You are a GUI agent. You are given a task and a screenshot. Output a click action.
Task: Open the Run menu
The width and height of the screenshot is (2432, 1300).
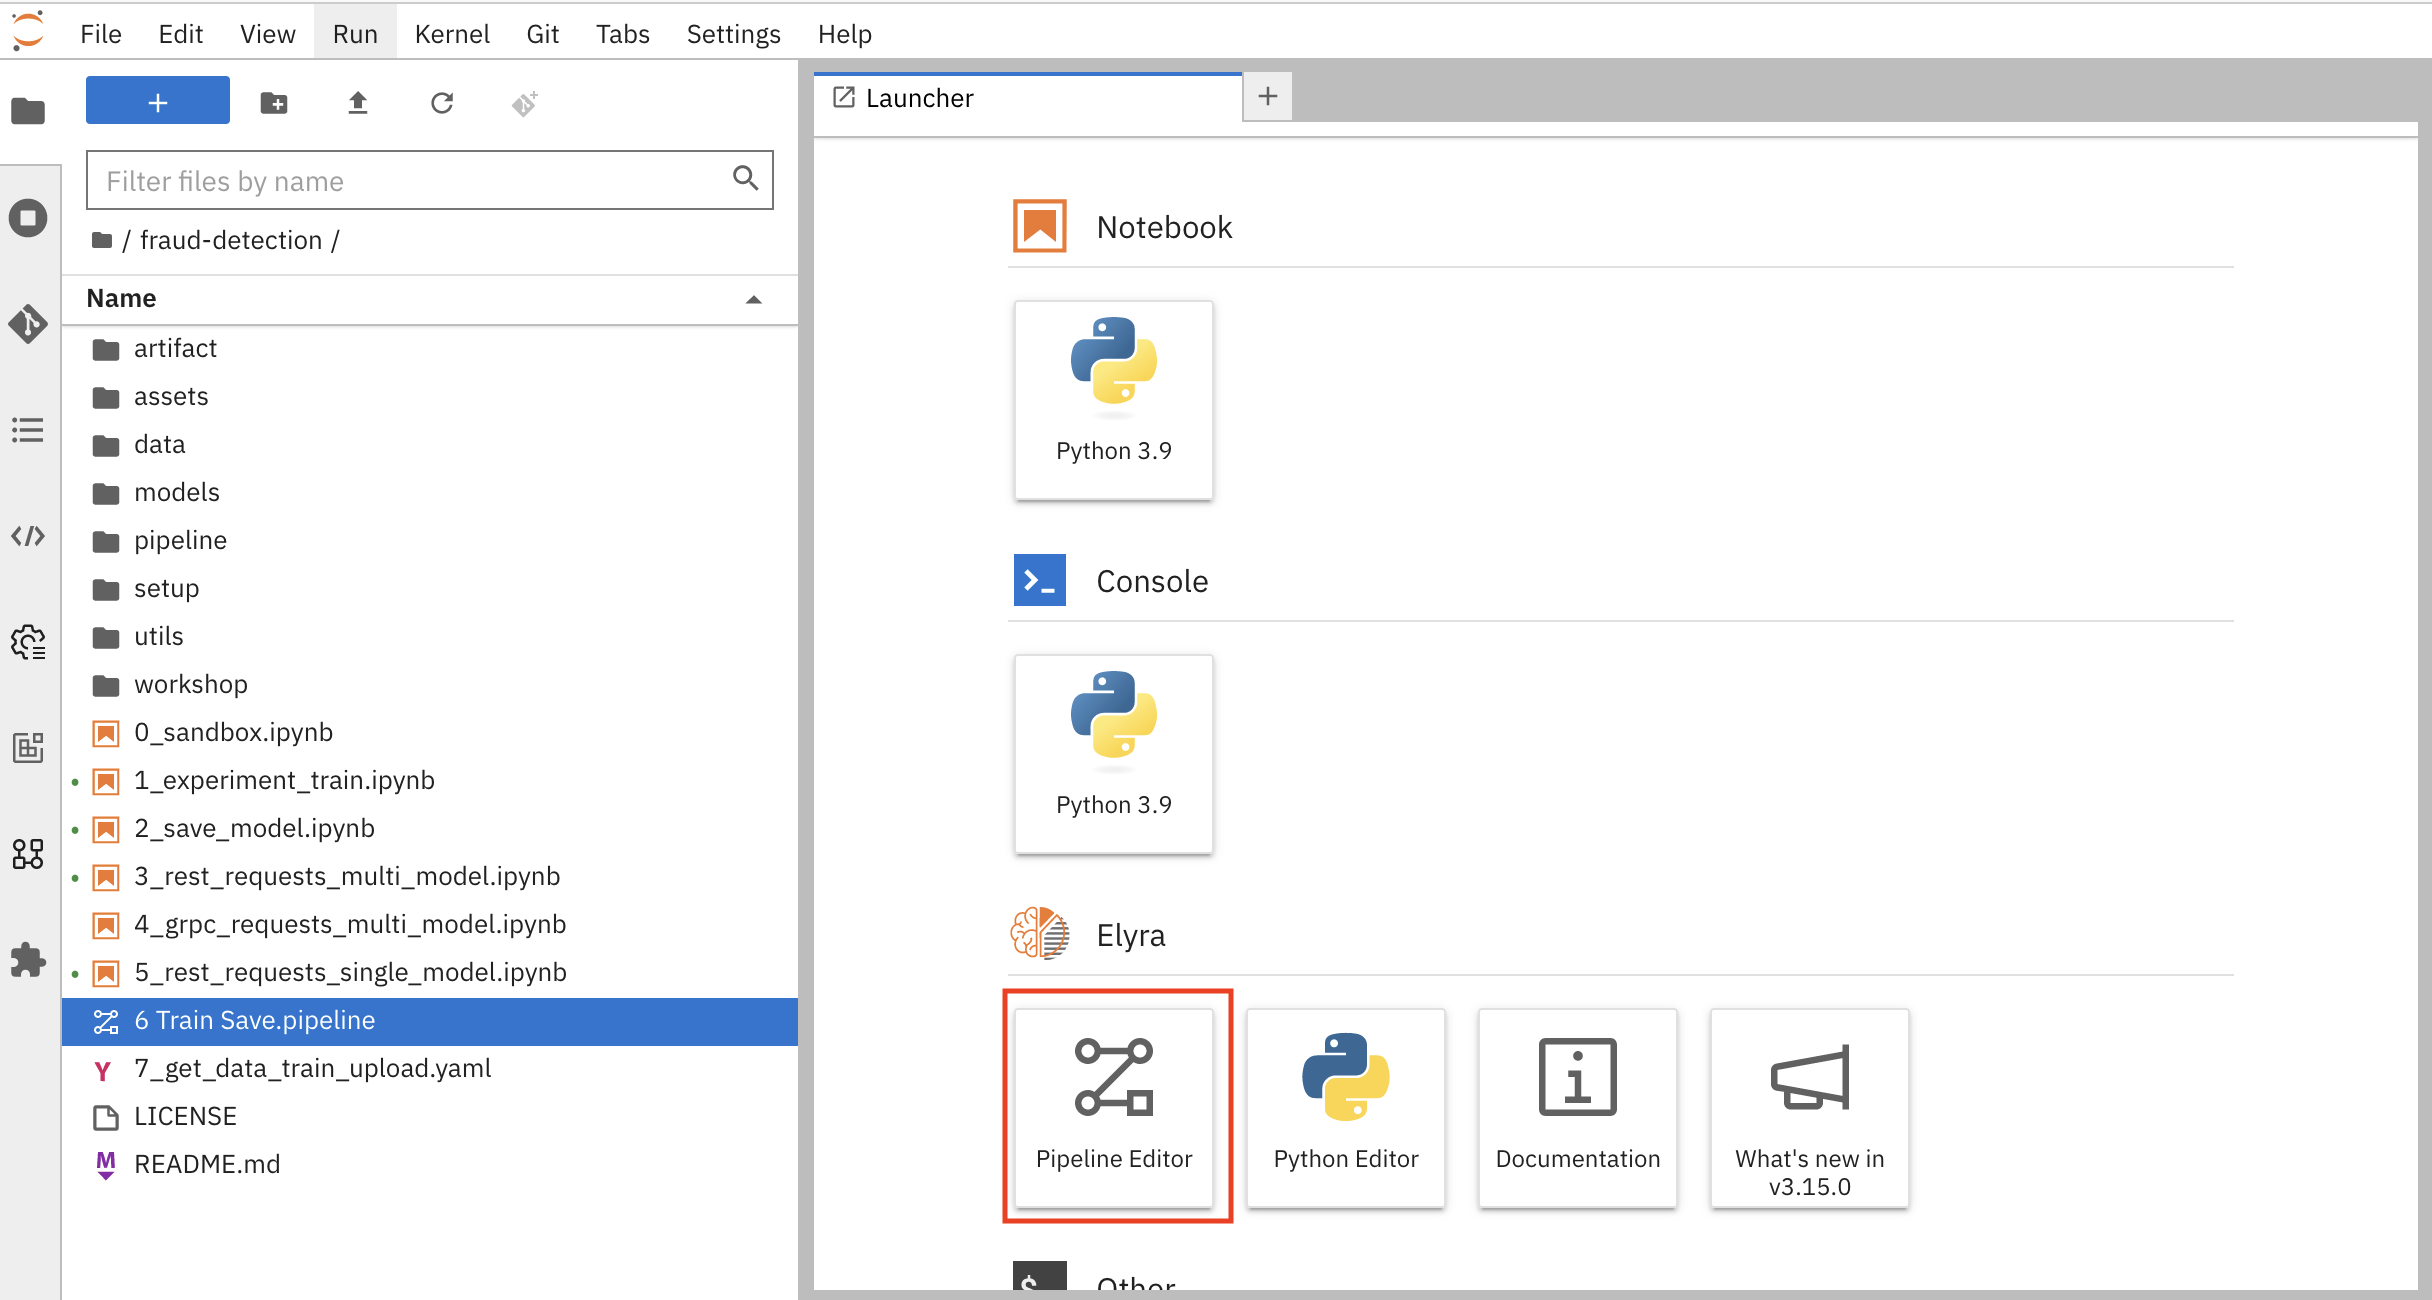[354, 32]
